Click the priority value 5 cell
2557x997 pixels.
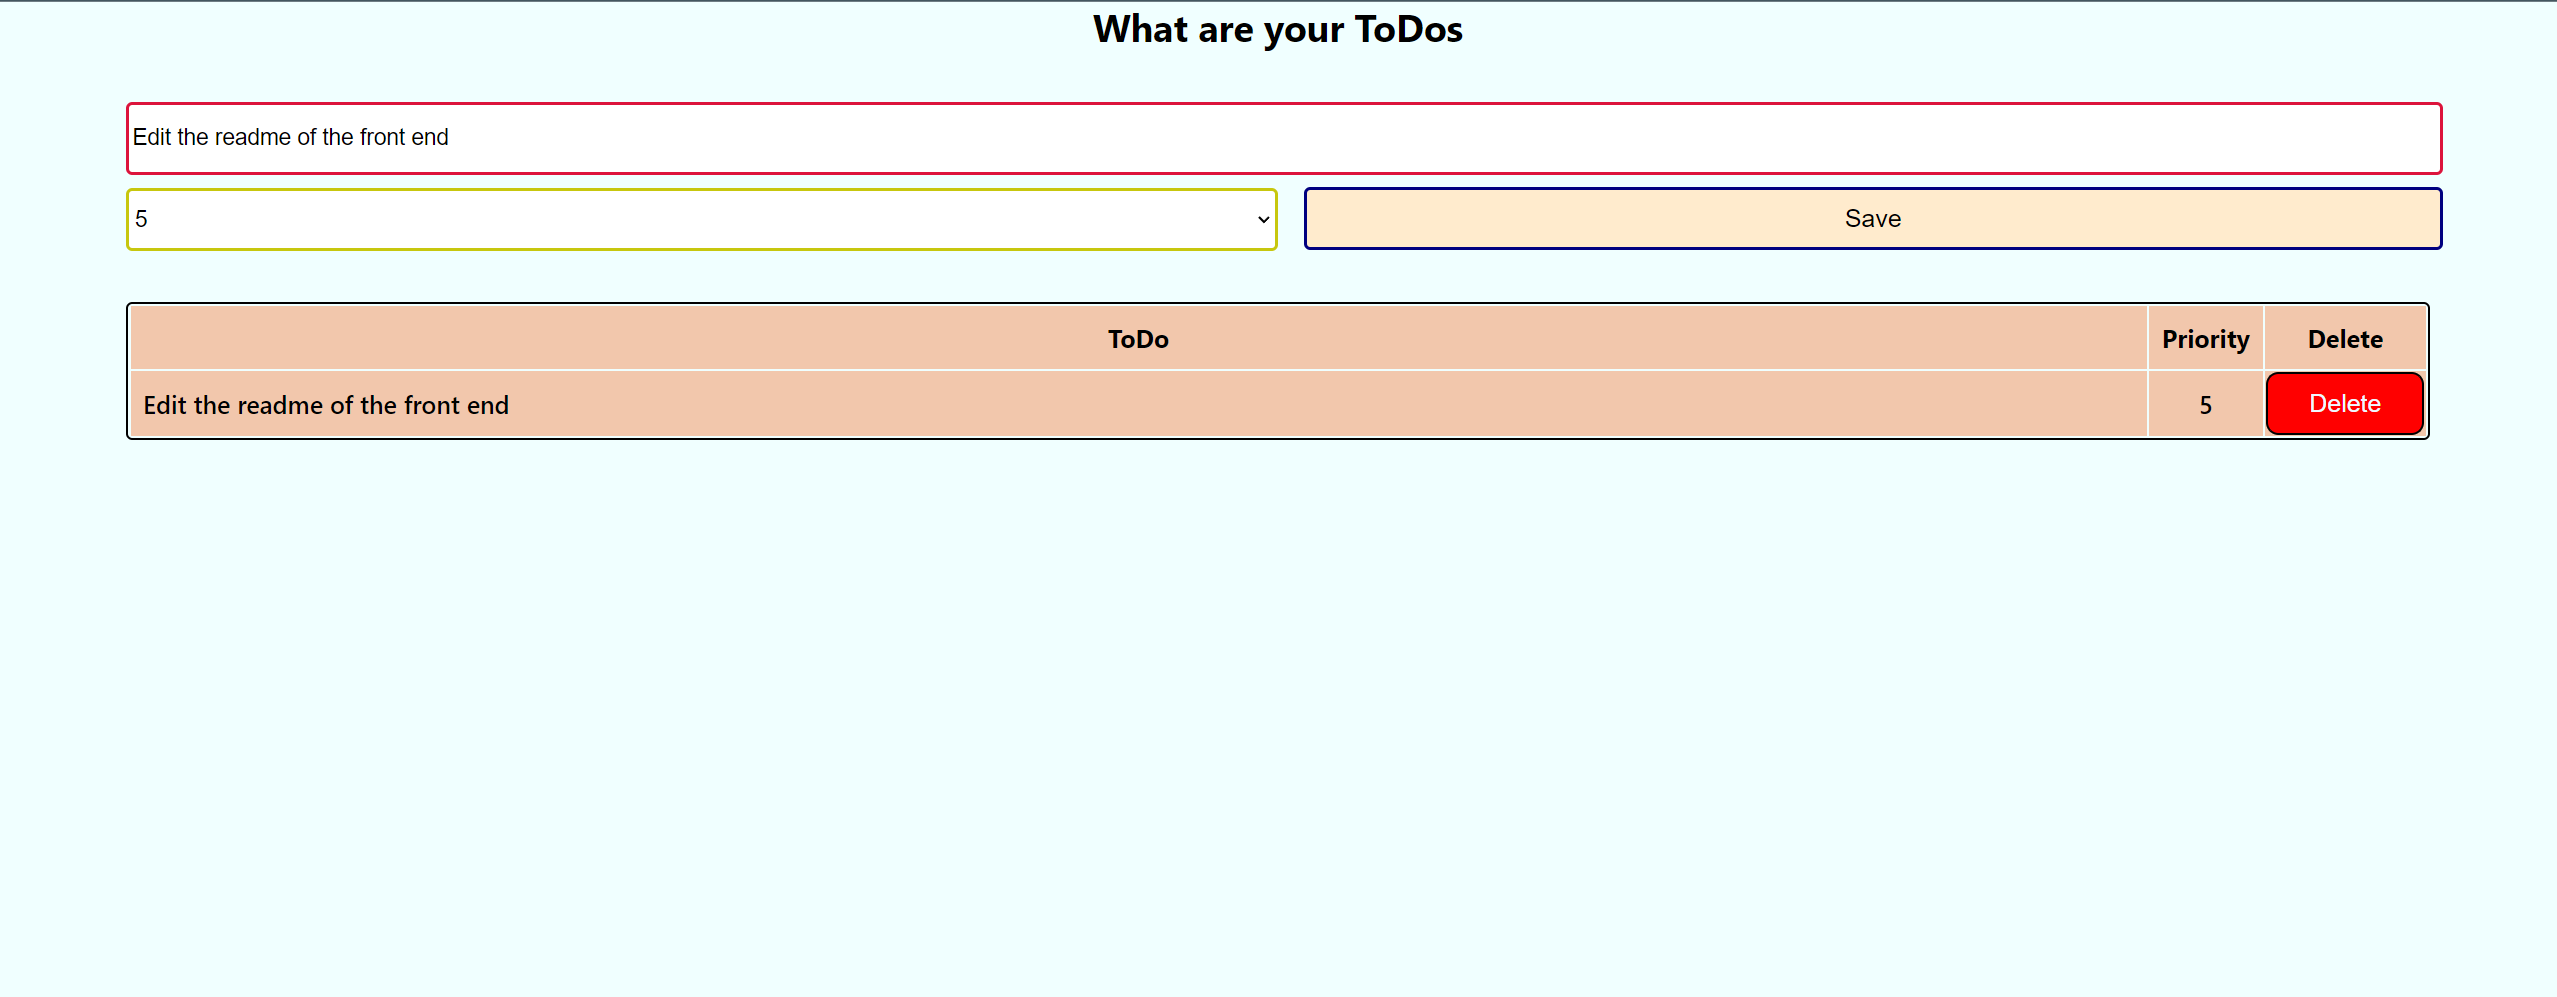pos(2204,404)
